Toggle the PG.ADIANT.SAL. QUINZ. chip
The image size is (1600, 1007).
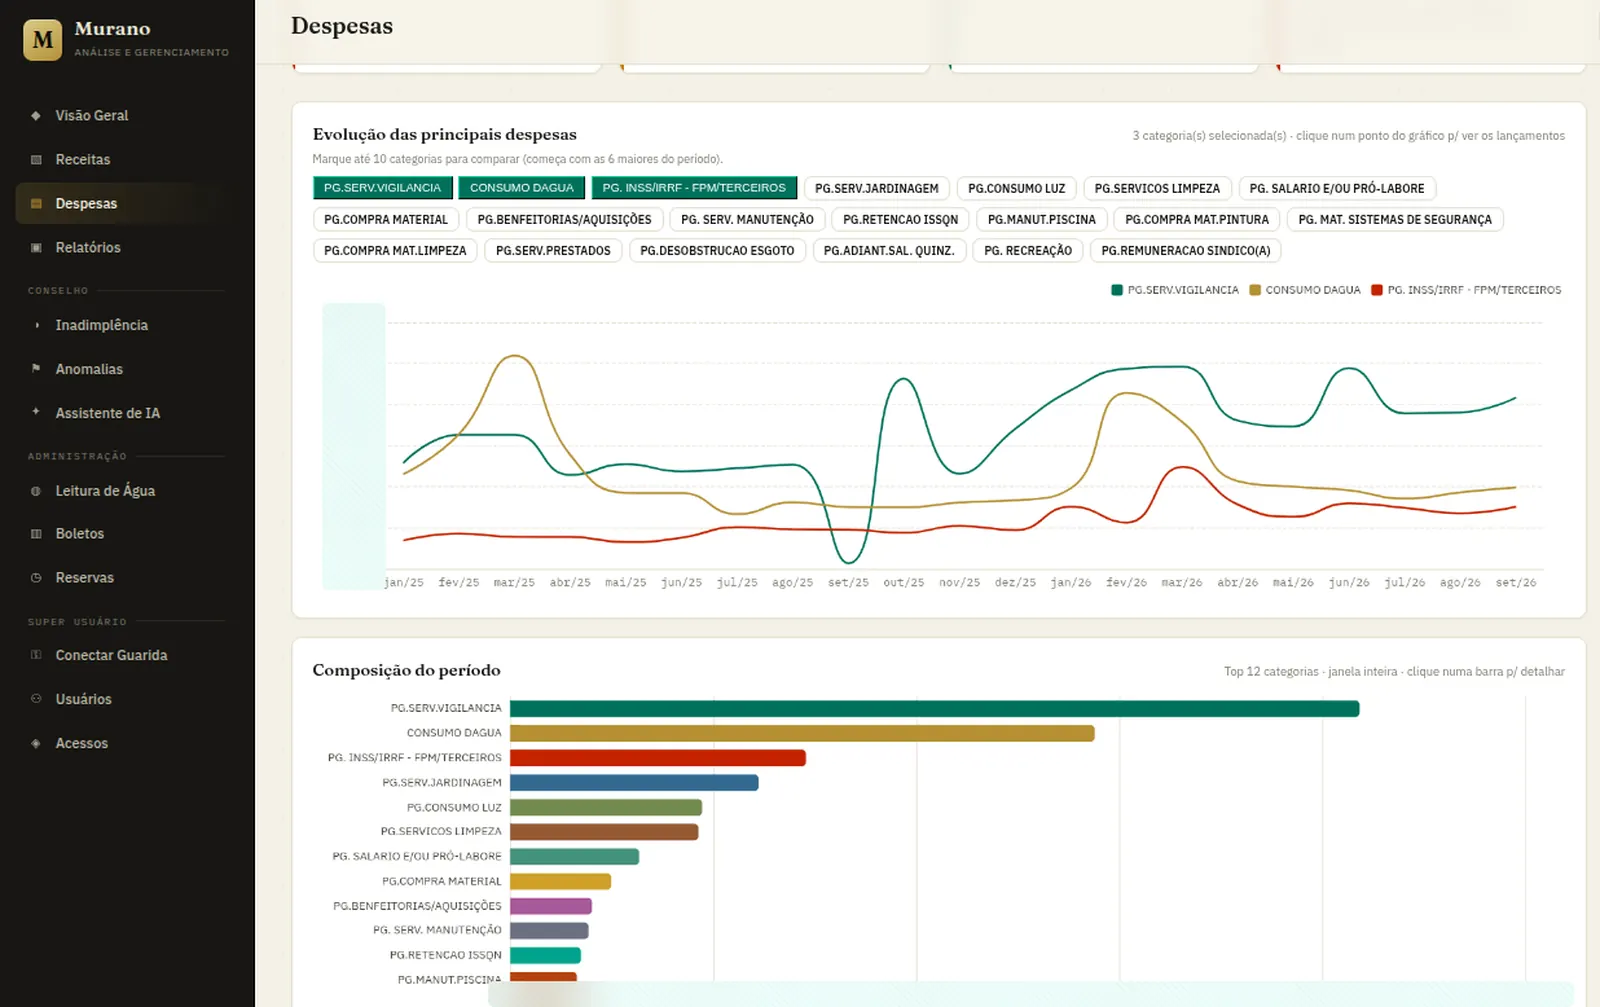point(889,251)
